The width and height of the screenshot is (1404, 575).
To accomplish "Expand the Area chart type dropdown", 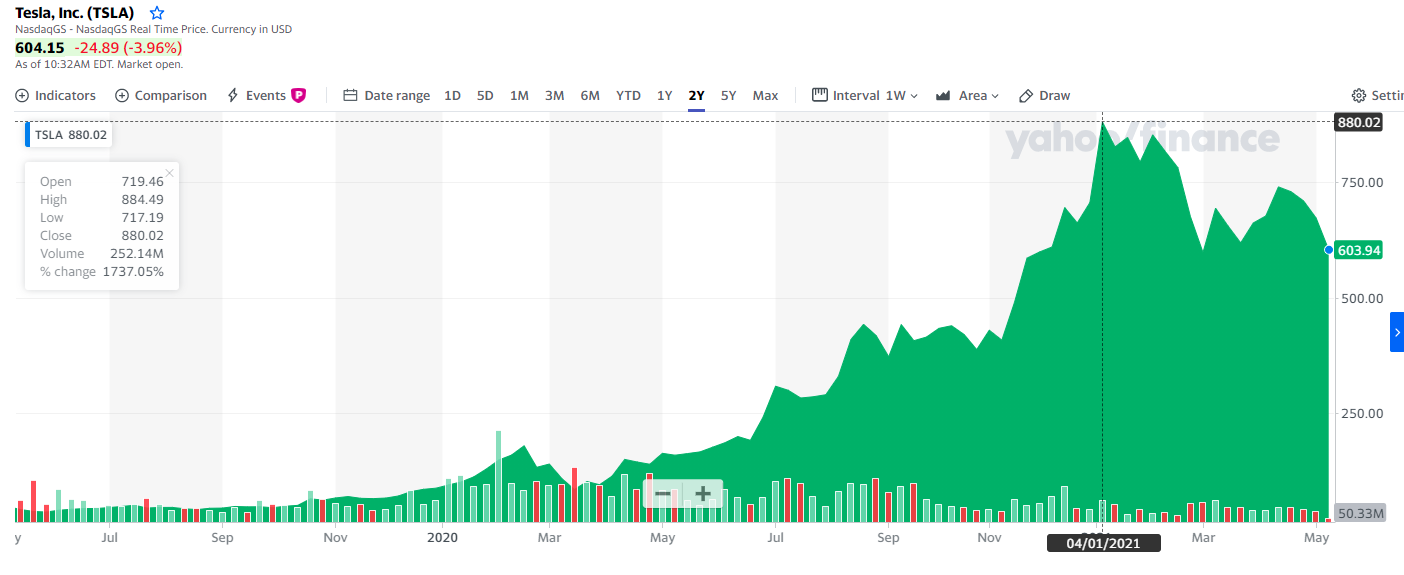I will pyautogui.click(x=967, y=96).
